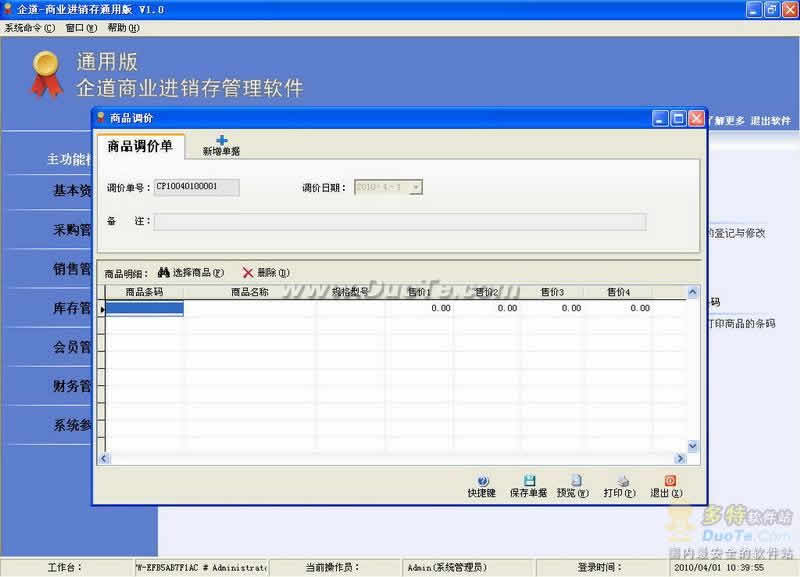Viewport: 800px width, 577px height.
Task: Open the 系统命令 menu
Action: (x=30, y=28)
